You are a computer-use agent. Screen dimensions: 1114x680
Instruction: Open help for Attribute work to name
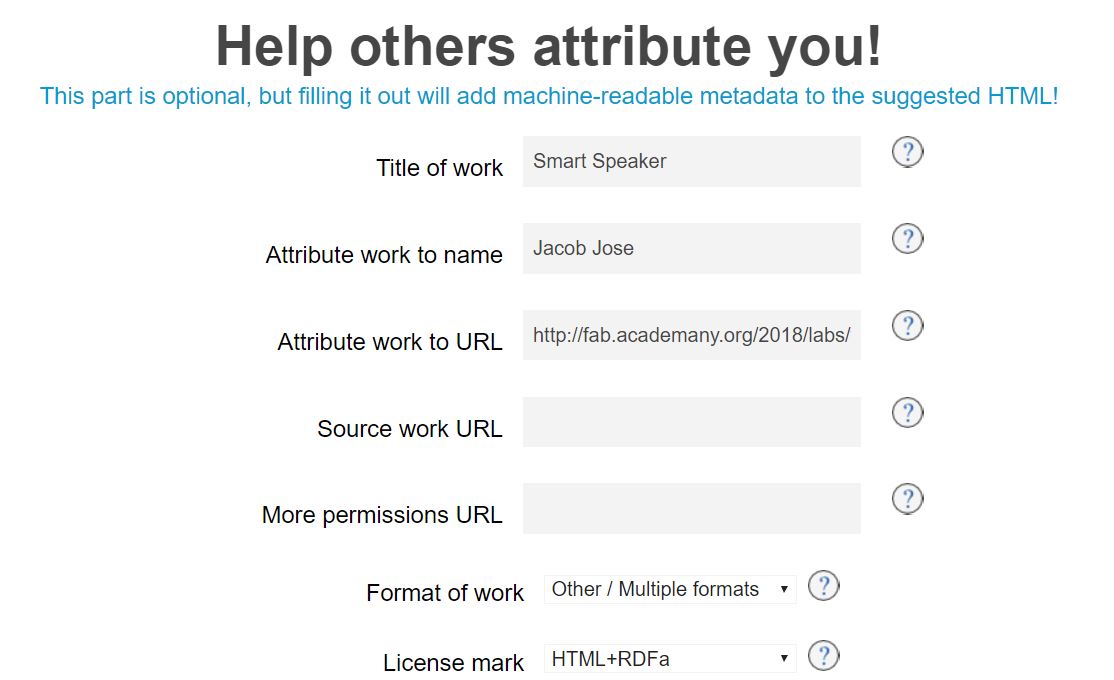907,239
